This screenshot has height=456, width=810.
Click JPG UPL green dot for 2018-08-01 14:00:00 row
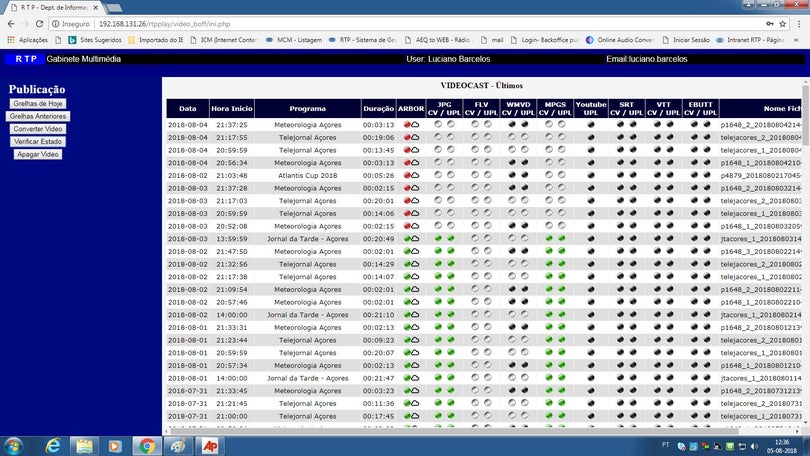click(x=450, y=378)
